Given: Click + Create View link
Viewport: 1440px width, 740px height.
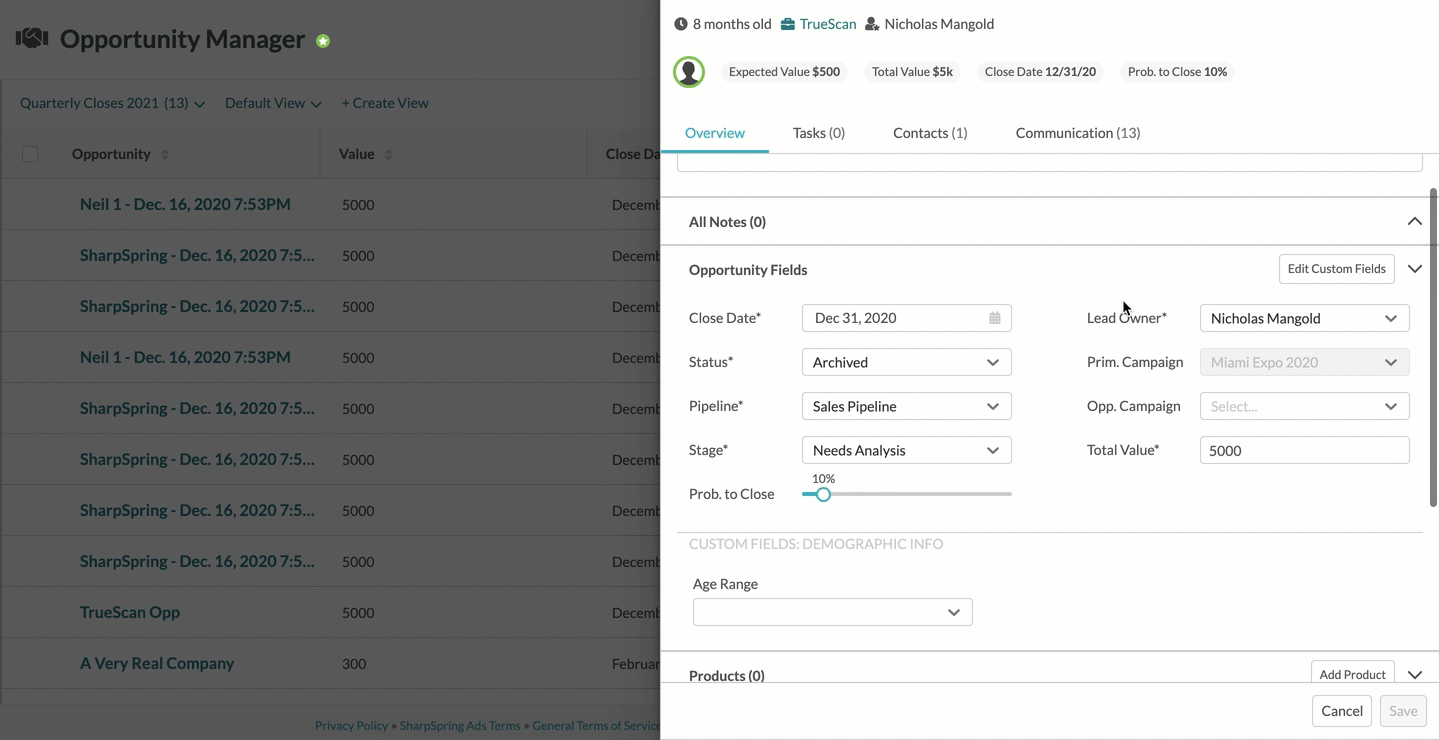Looking at the screenshot, I should pos(385,103).
